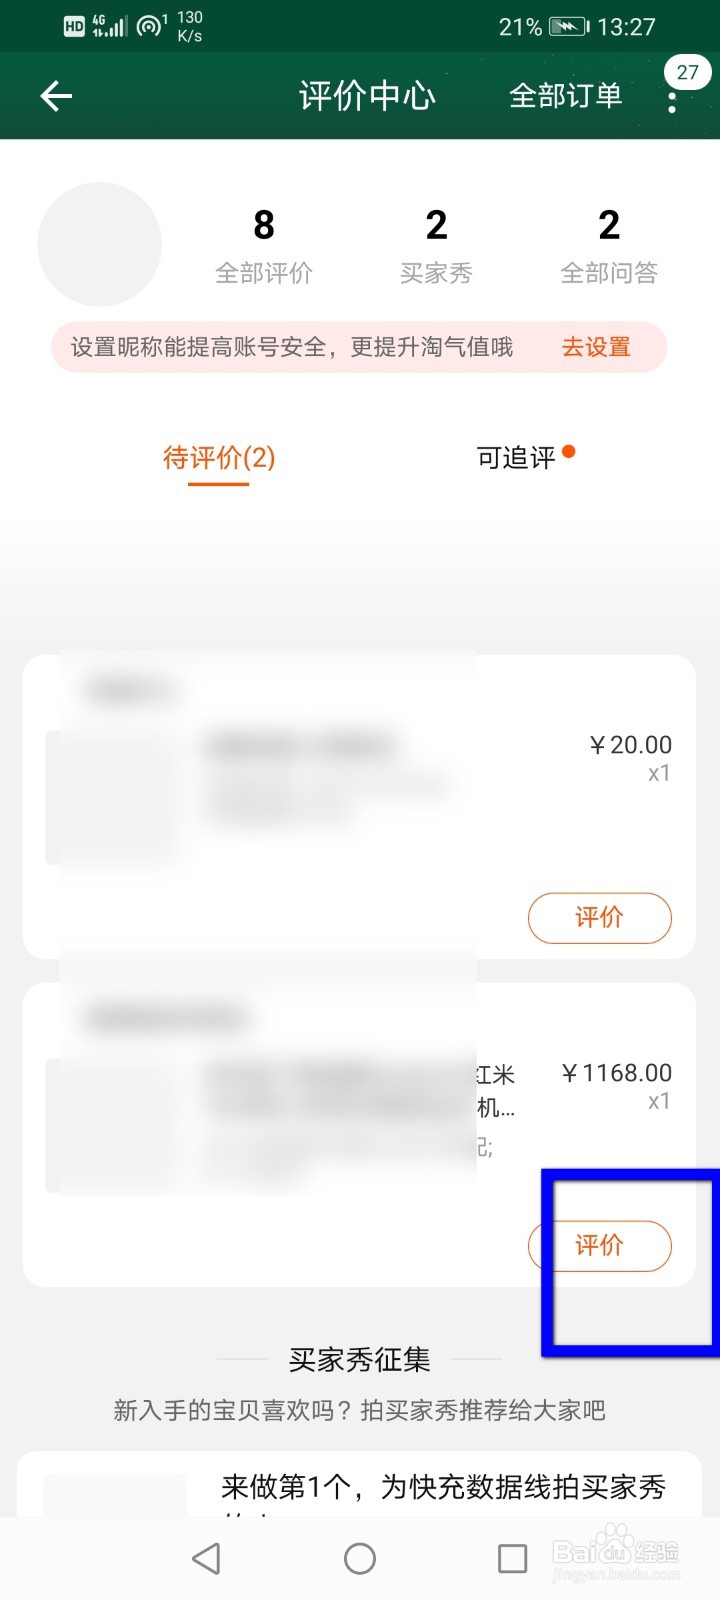Tap 去设置 to set nickname
The height and width of the screenshot is (1600, 720).
tap(596, 347)
